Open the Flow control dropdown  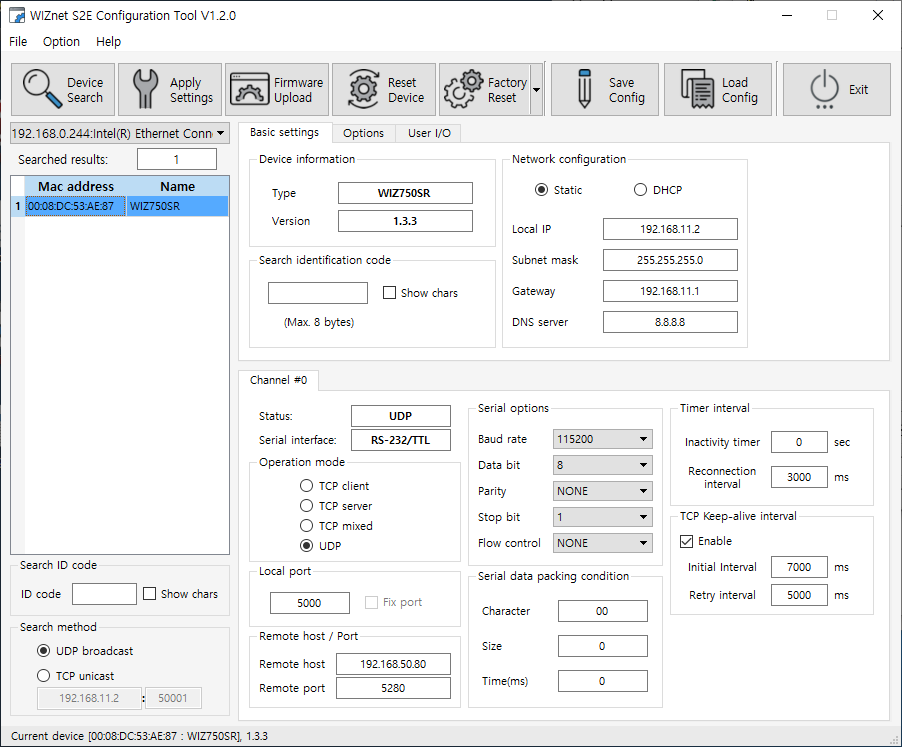coord(602,543)
